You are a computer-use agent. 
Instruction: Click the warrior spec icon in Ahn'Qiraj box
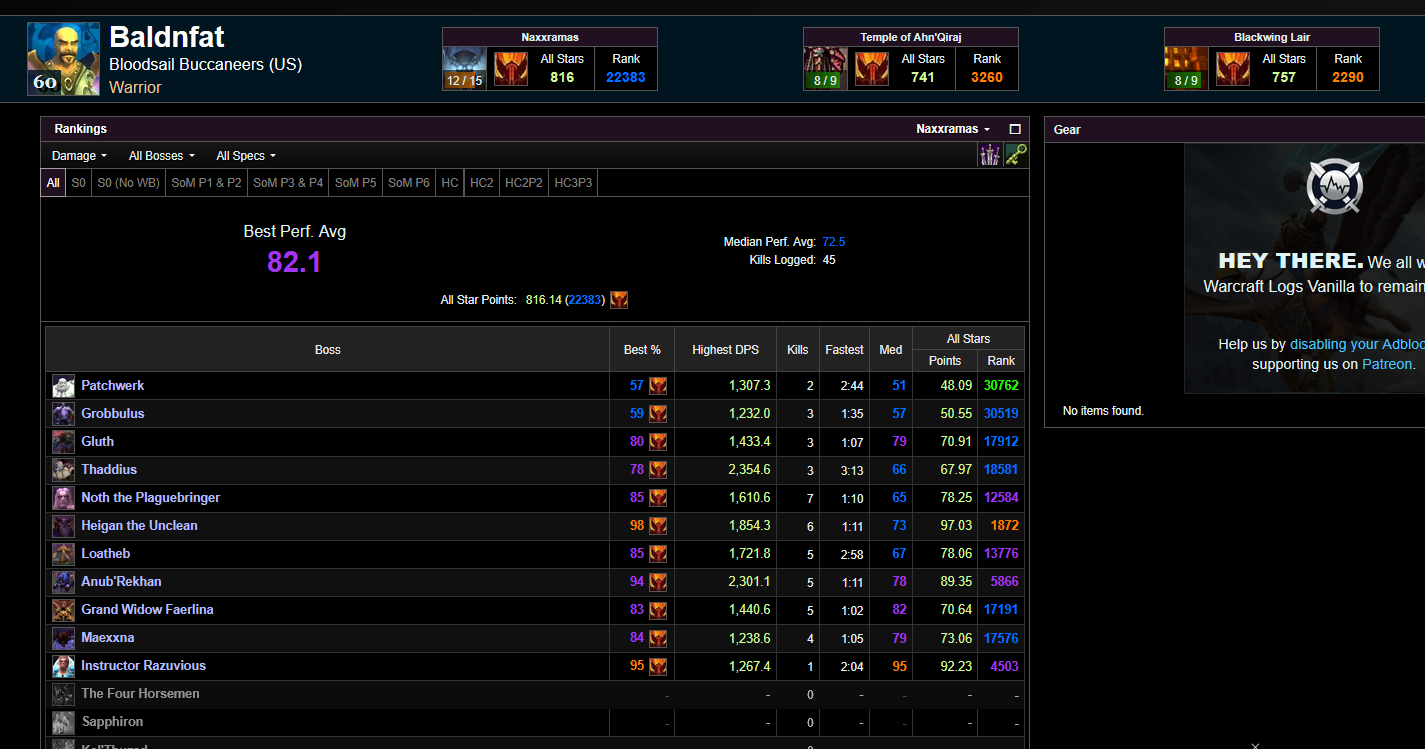[872, 69]
